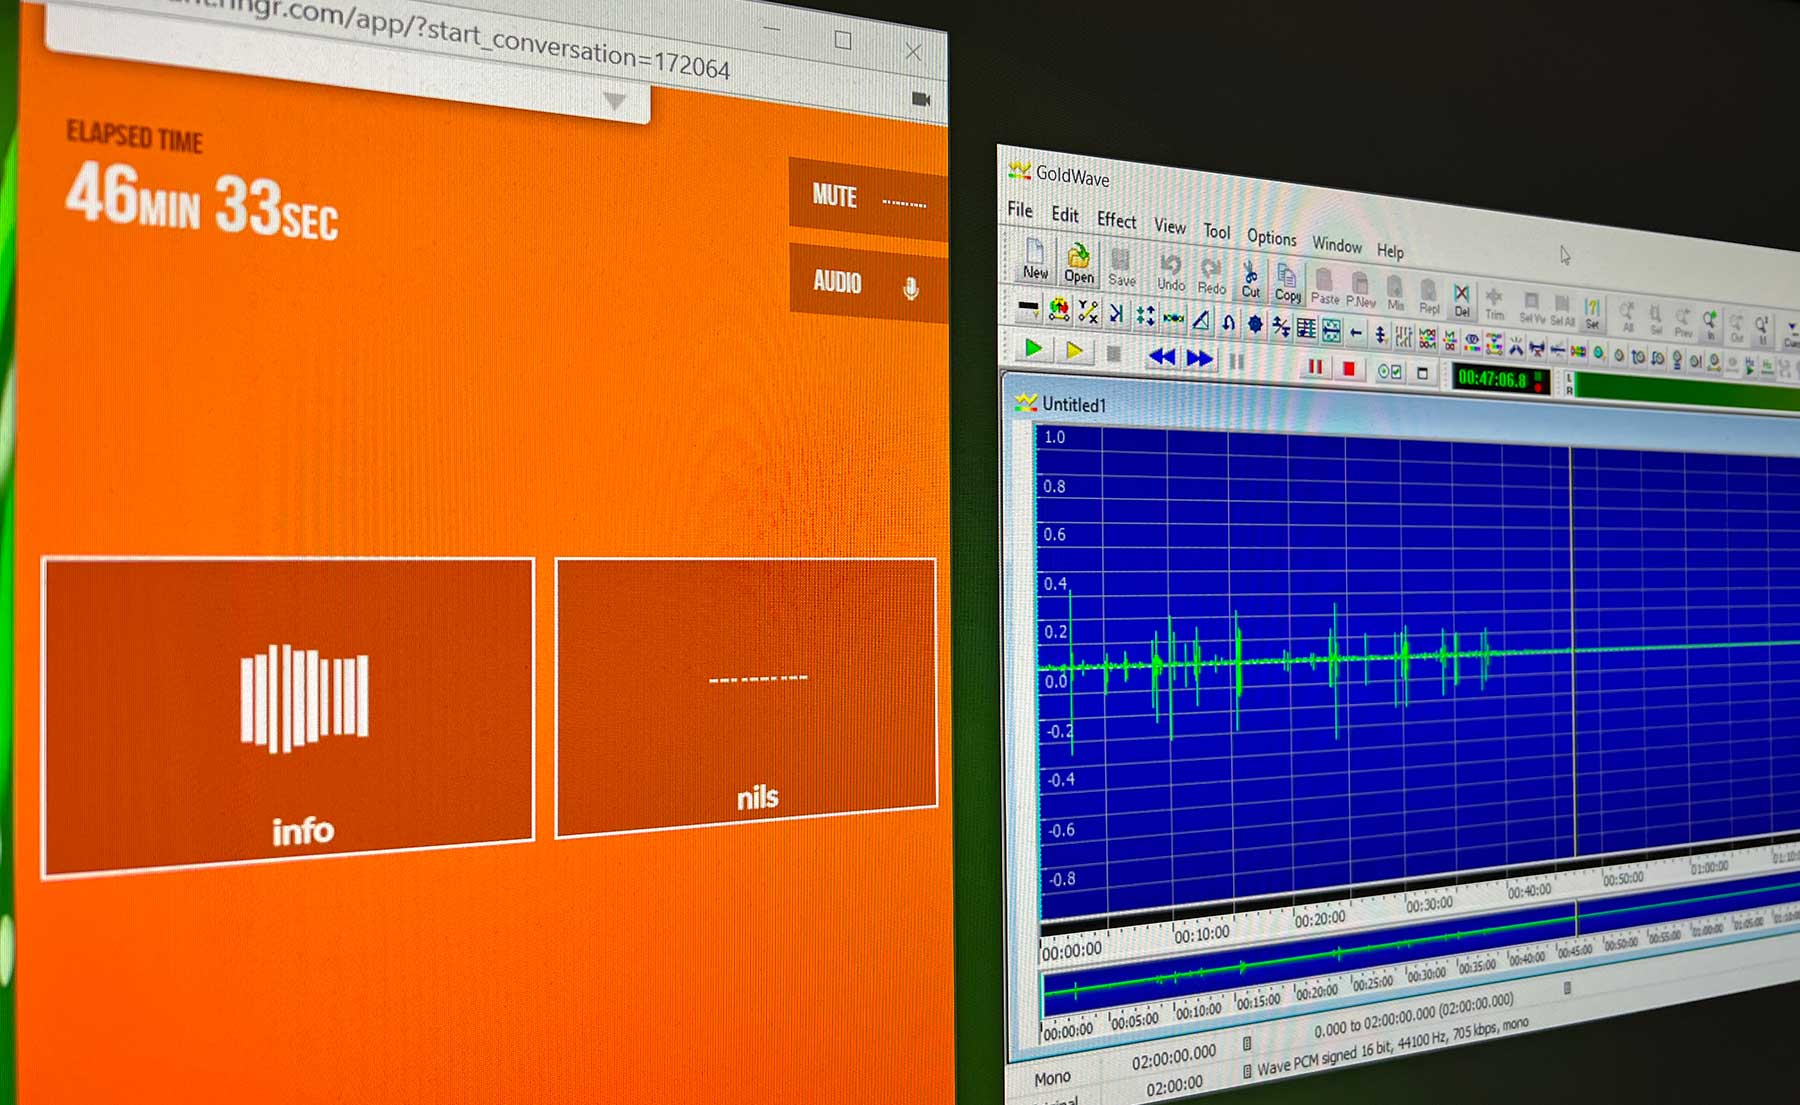Image resolution: width=1800 pixels, height=1105 pixels.
Task: Click the yellow play button in GoldWave
Action: [x=1074, y=350]
